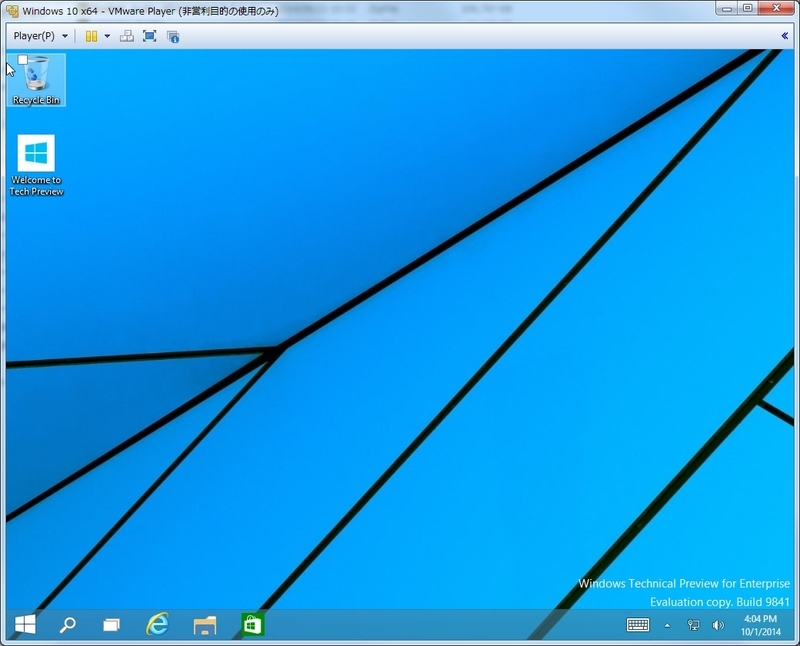The height and width of the screenshot is (646, 800).
Task: Click the network status tray icon
Action: pyautogui.click(x=693, y=625)
